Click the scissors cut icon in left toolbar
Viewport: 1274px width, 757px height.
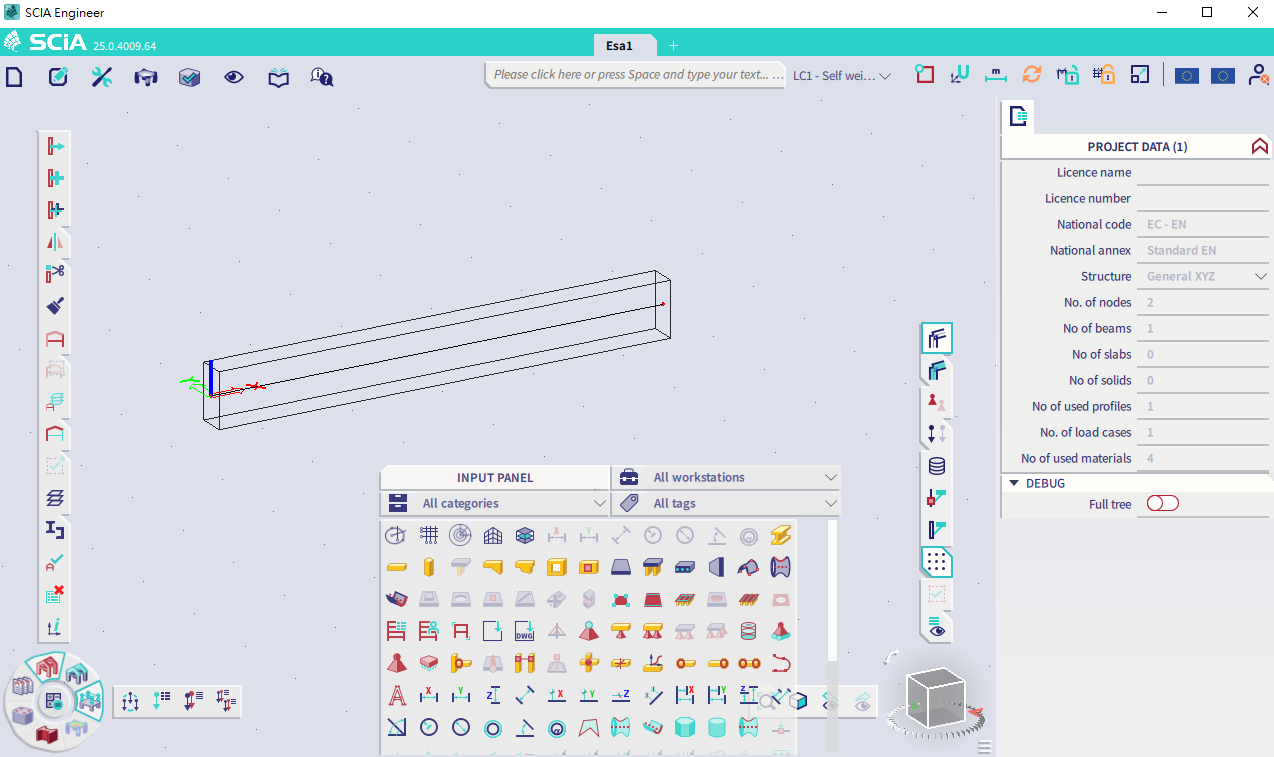tap(55, 274)
